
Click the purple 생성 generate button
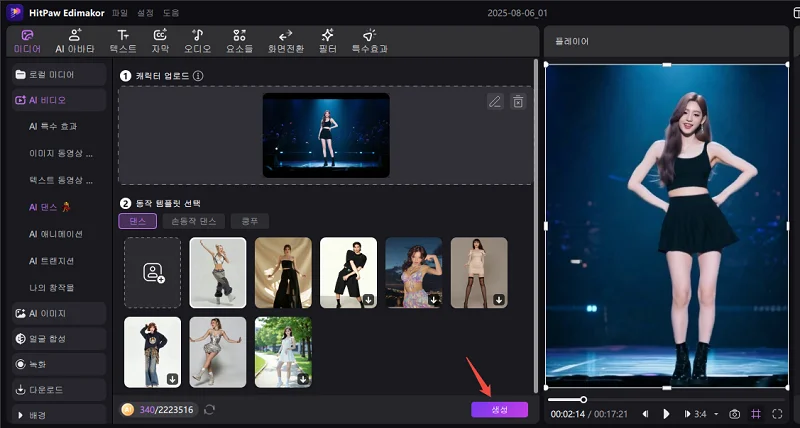click(499, 410)
